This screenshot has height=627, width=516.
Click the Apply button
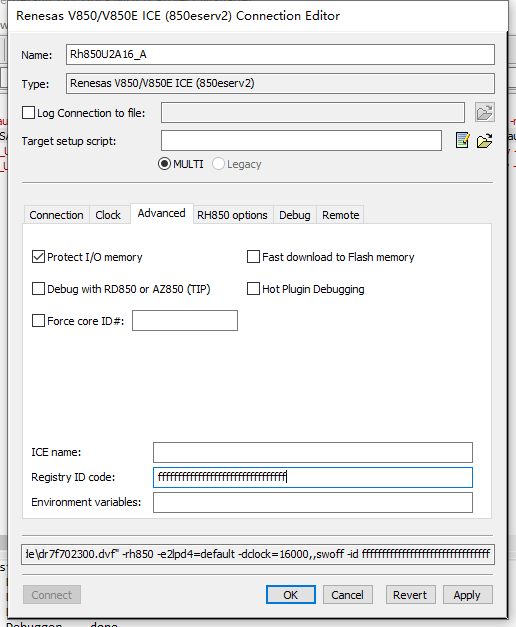[467, 595]
